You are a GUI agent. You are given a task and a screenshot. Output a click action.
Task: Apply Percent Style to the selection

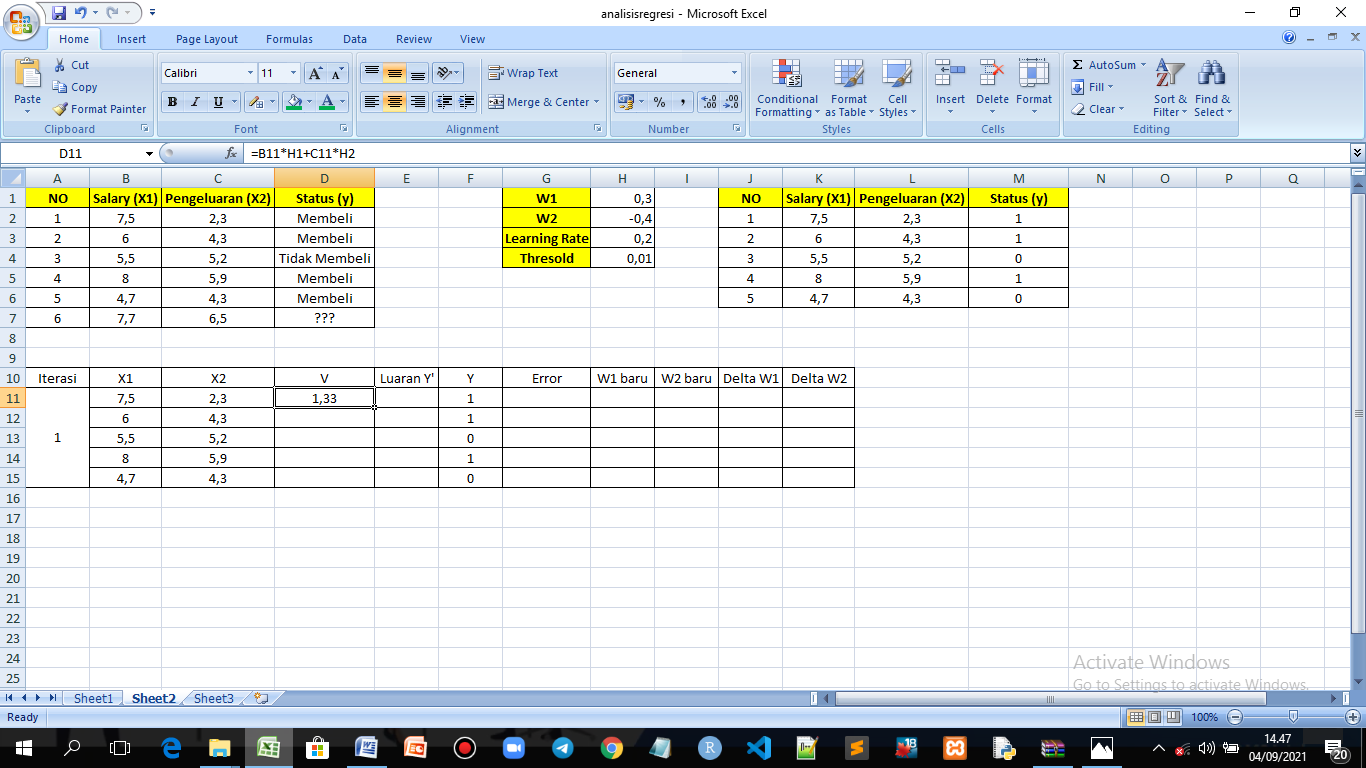pos(657,102)
